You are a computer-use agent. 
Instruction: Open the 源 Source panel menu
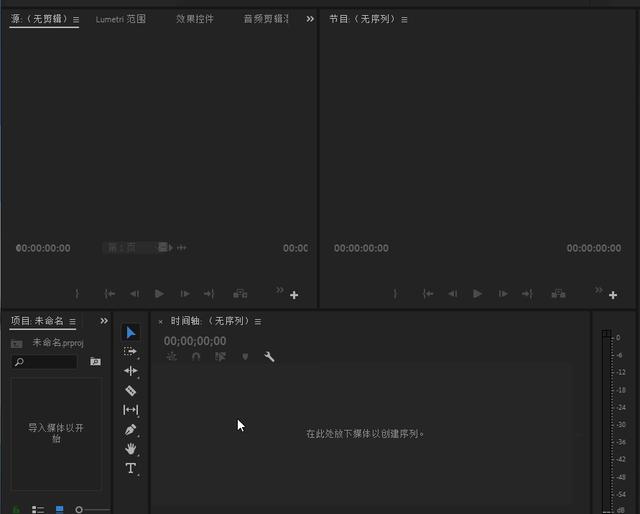tap(76, 19)
